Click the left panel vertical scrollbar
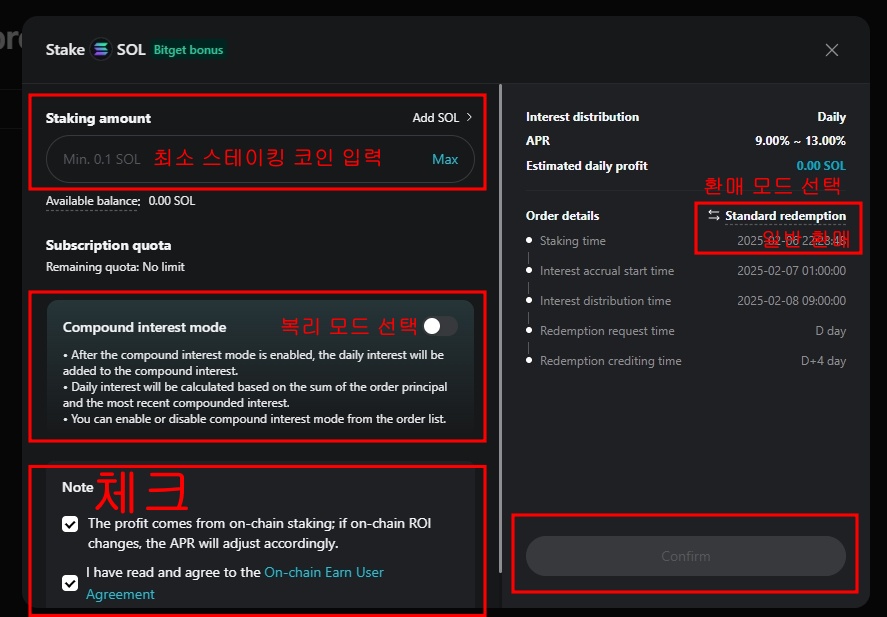This screenshot has height=617, width=887. 500,328
